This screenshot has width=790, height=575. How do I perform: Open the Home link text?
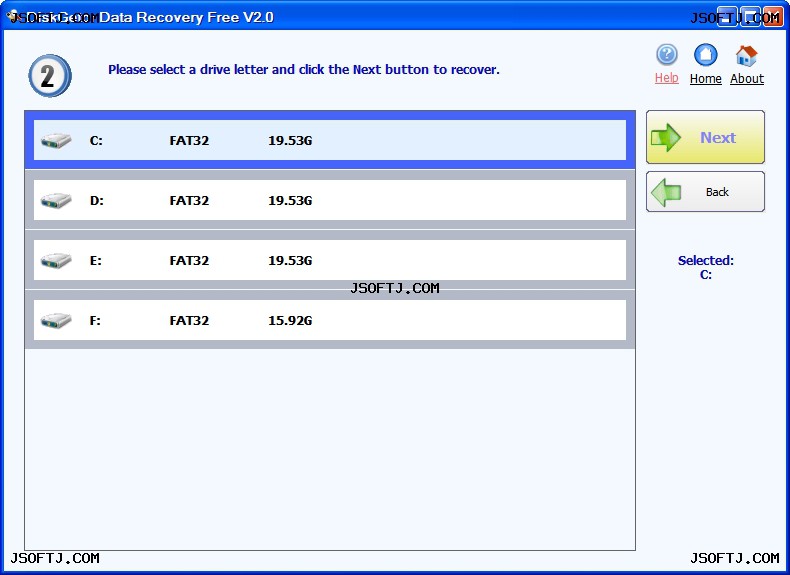(705, 79)
